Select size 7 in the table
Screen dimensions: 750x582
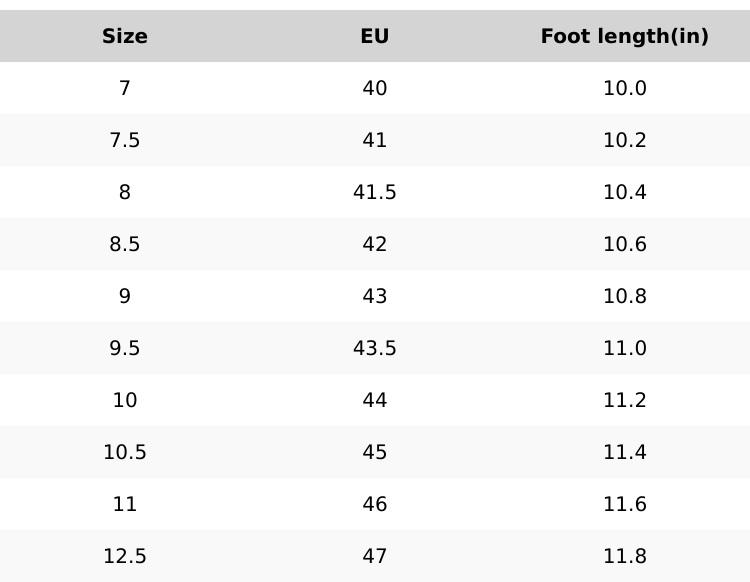(x=125, y=88)
